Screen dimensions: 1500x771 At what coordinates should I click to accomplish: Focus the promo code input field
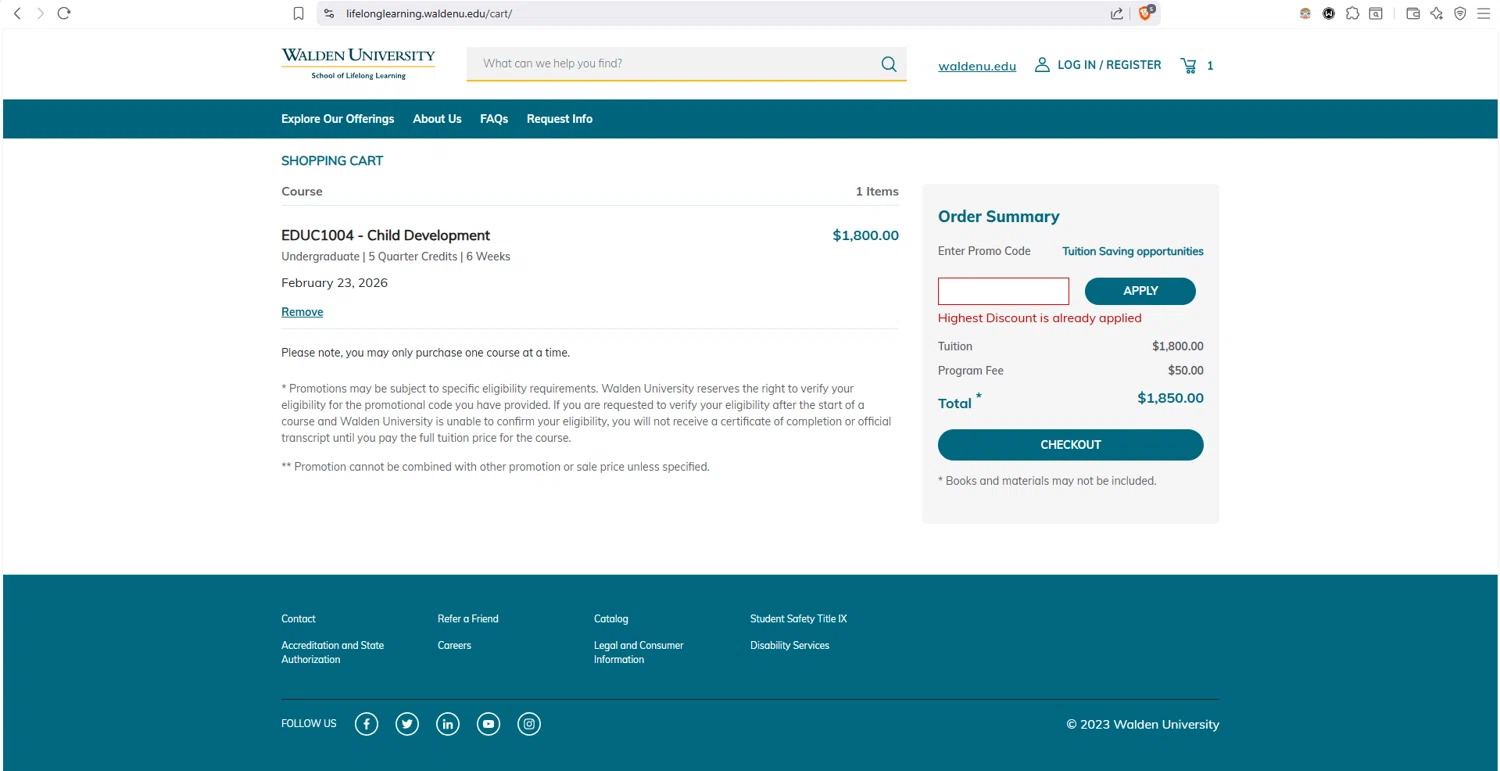coord(1003,291)
